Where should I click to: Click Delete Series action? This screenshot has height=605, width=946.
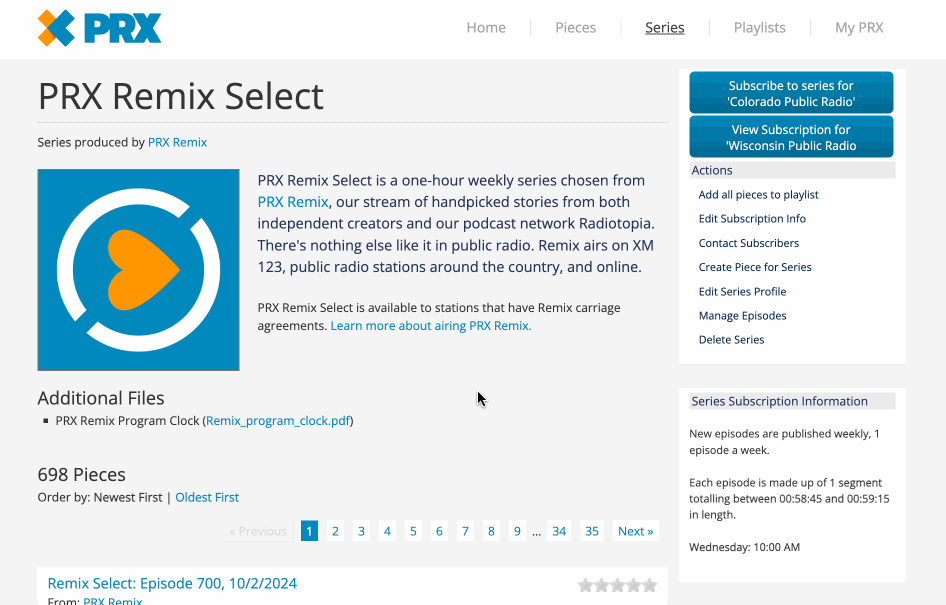(x=731, y=340)
